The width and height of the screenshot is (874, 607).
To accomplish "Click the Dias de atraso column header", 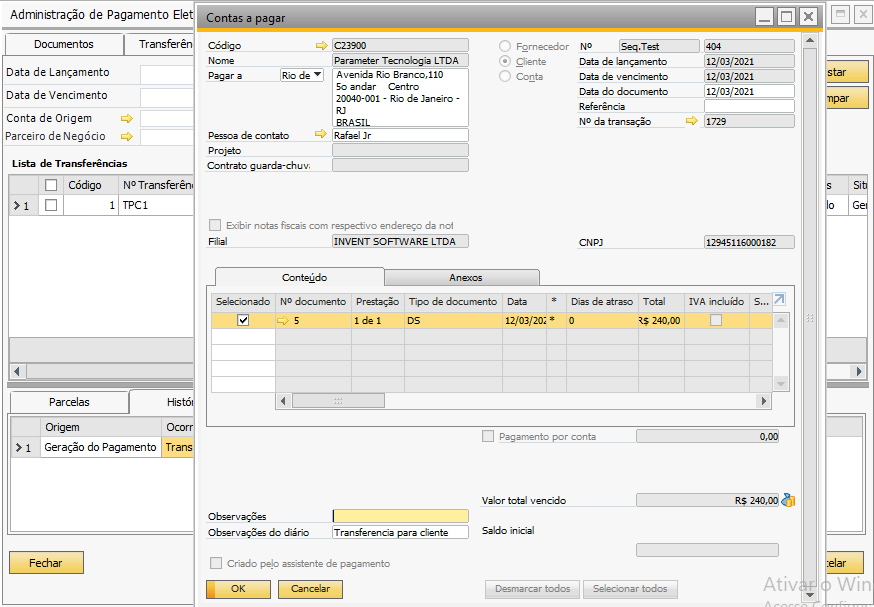I will (x=602, y=302).
